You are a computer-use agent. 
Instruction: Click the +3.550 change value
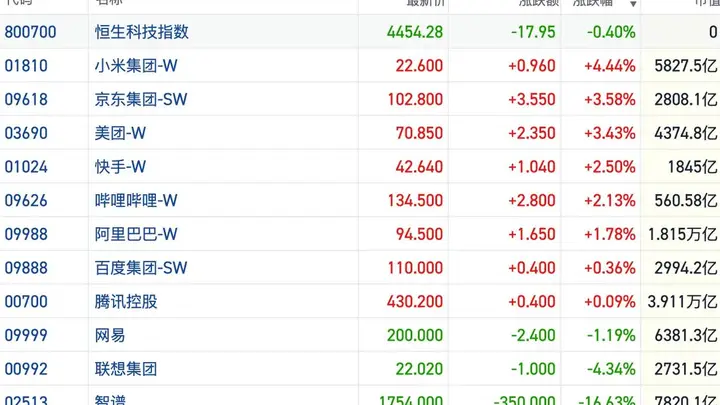point(532,99)
